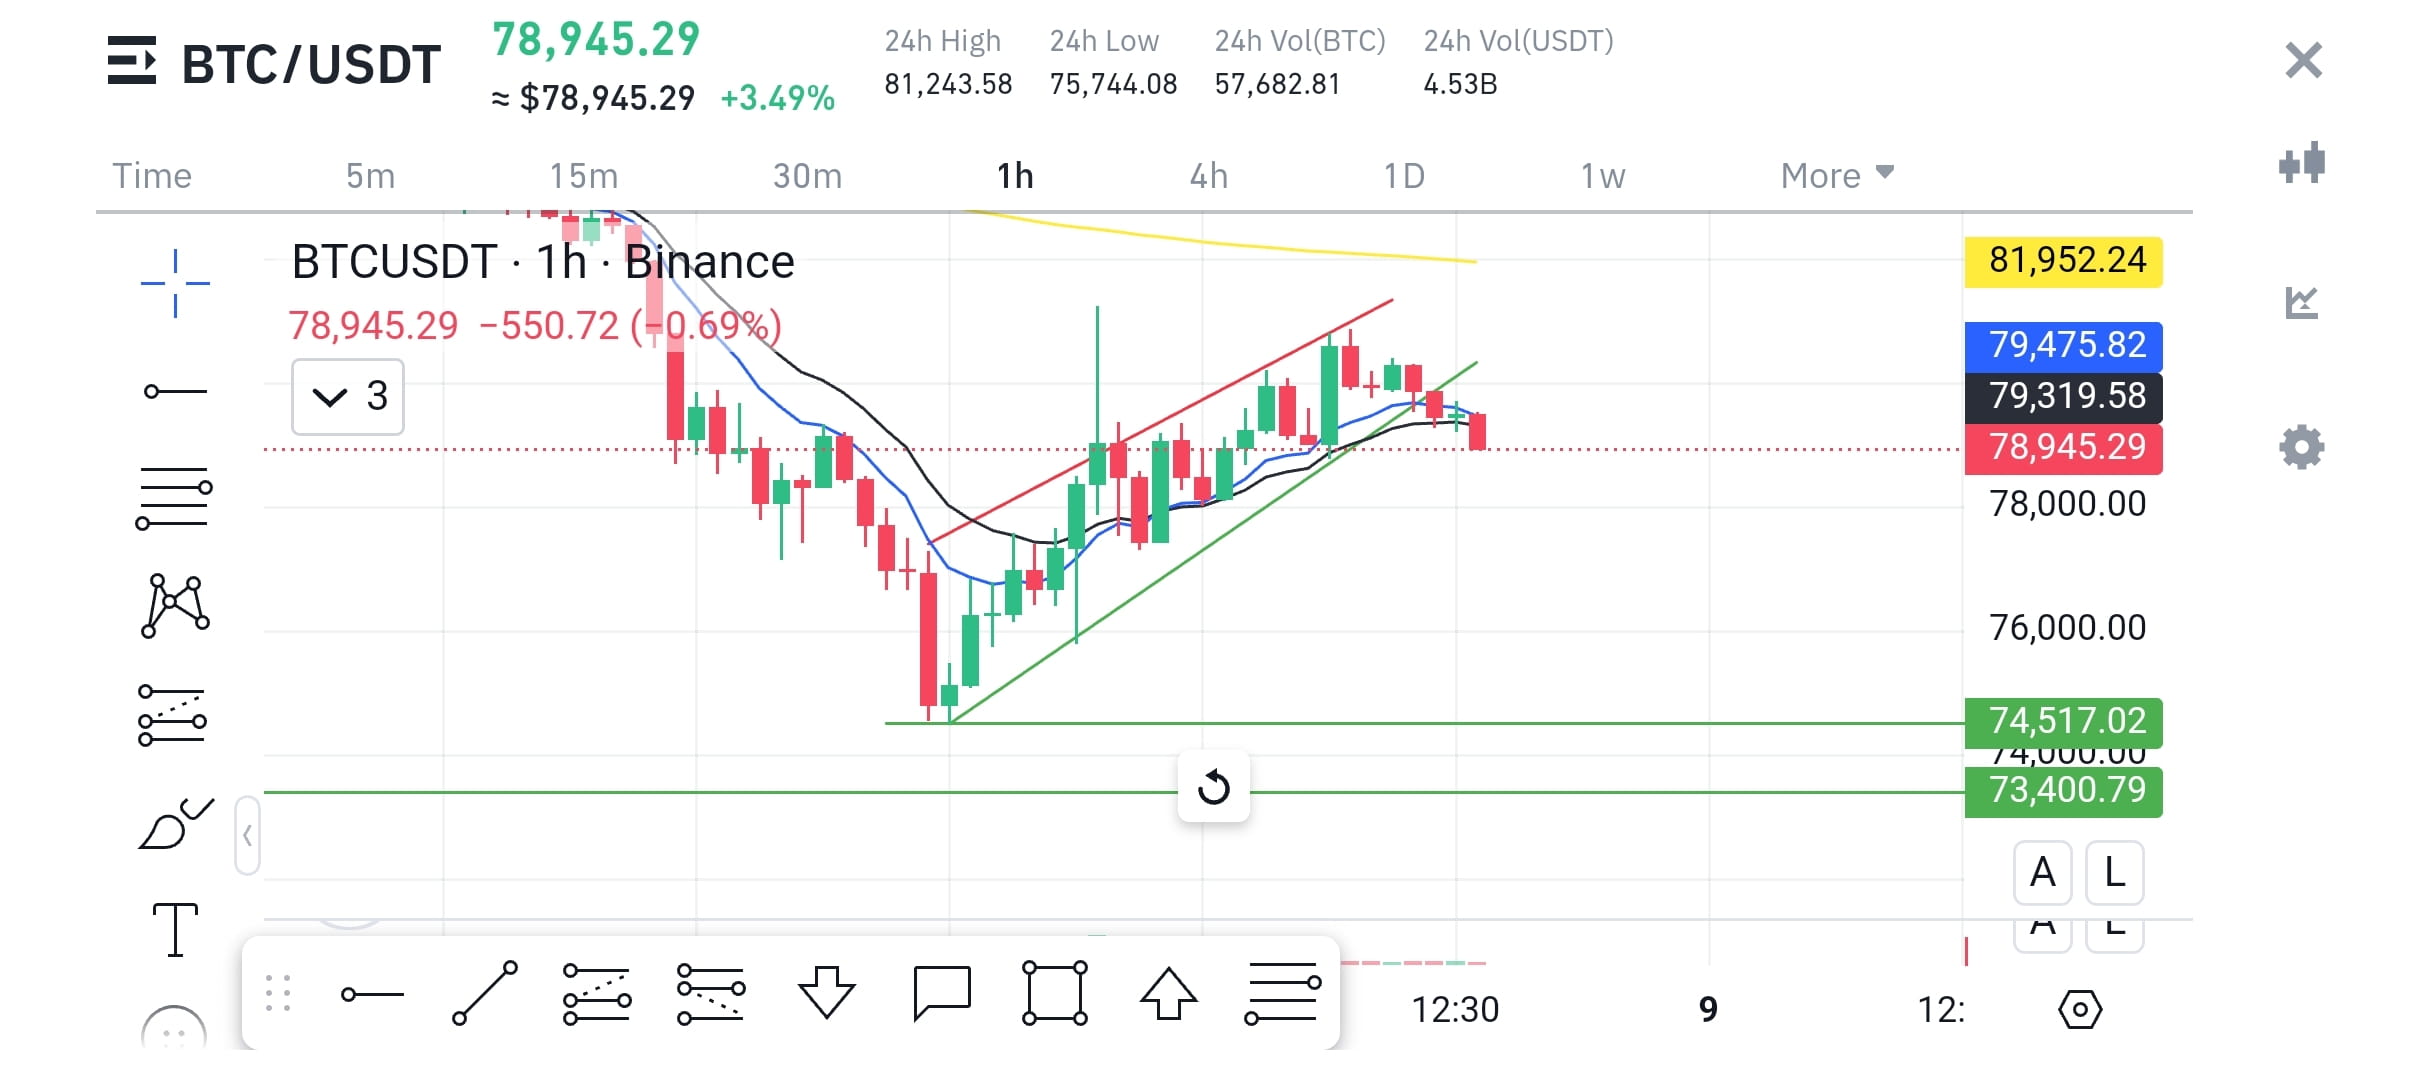Pick first Fib channel tool in favorites toolbar
The width and height of the screenshot is (2412, 1080).
point(597,994)
